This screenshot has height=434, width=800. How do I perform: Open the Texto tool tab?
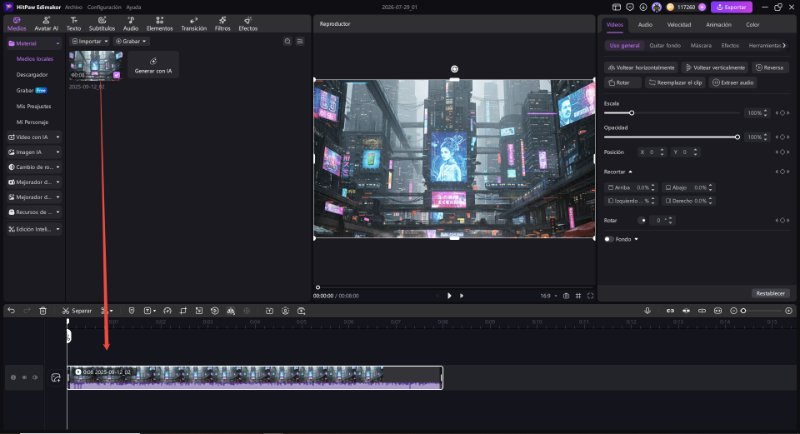(x=73, y=24)
